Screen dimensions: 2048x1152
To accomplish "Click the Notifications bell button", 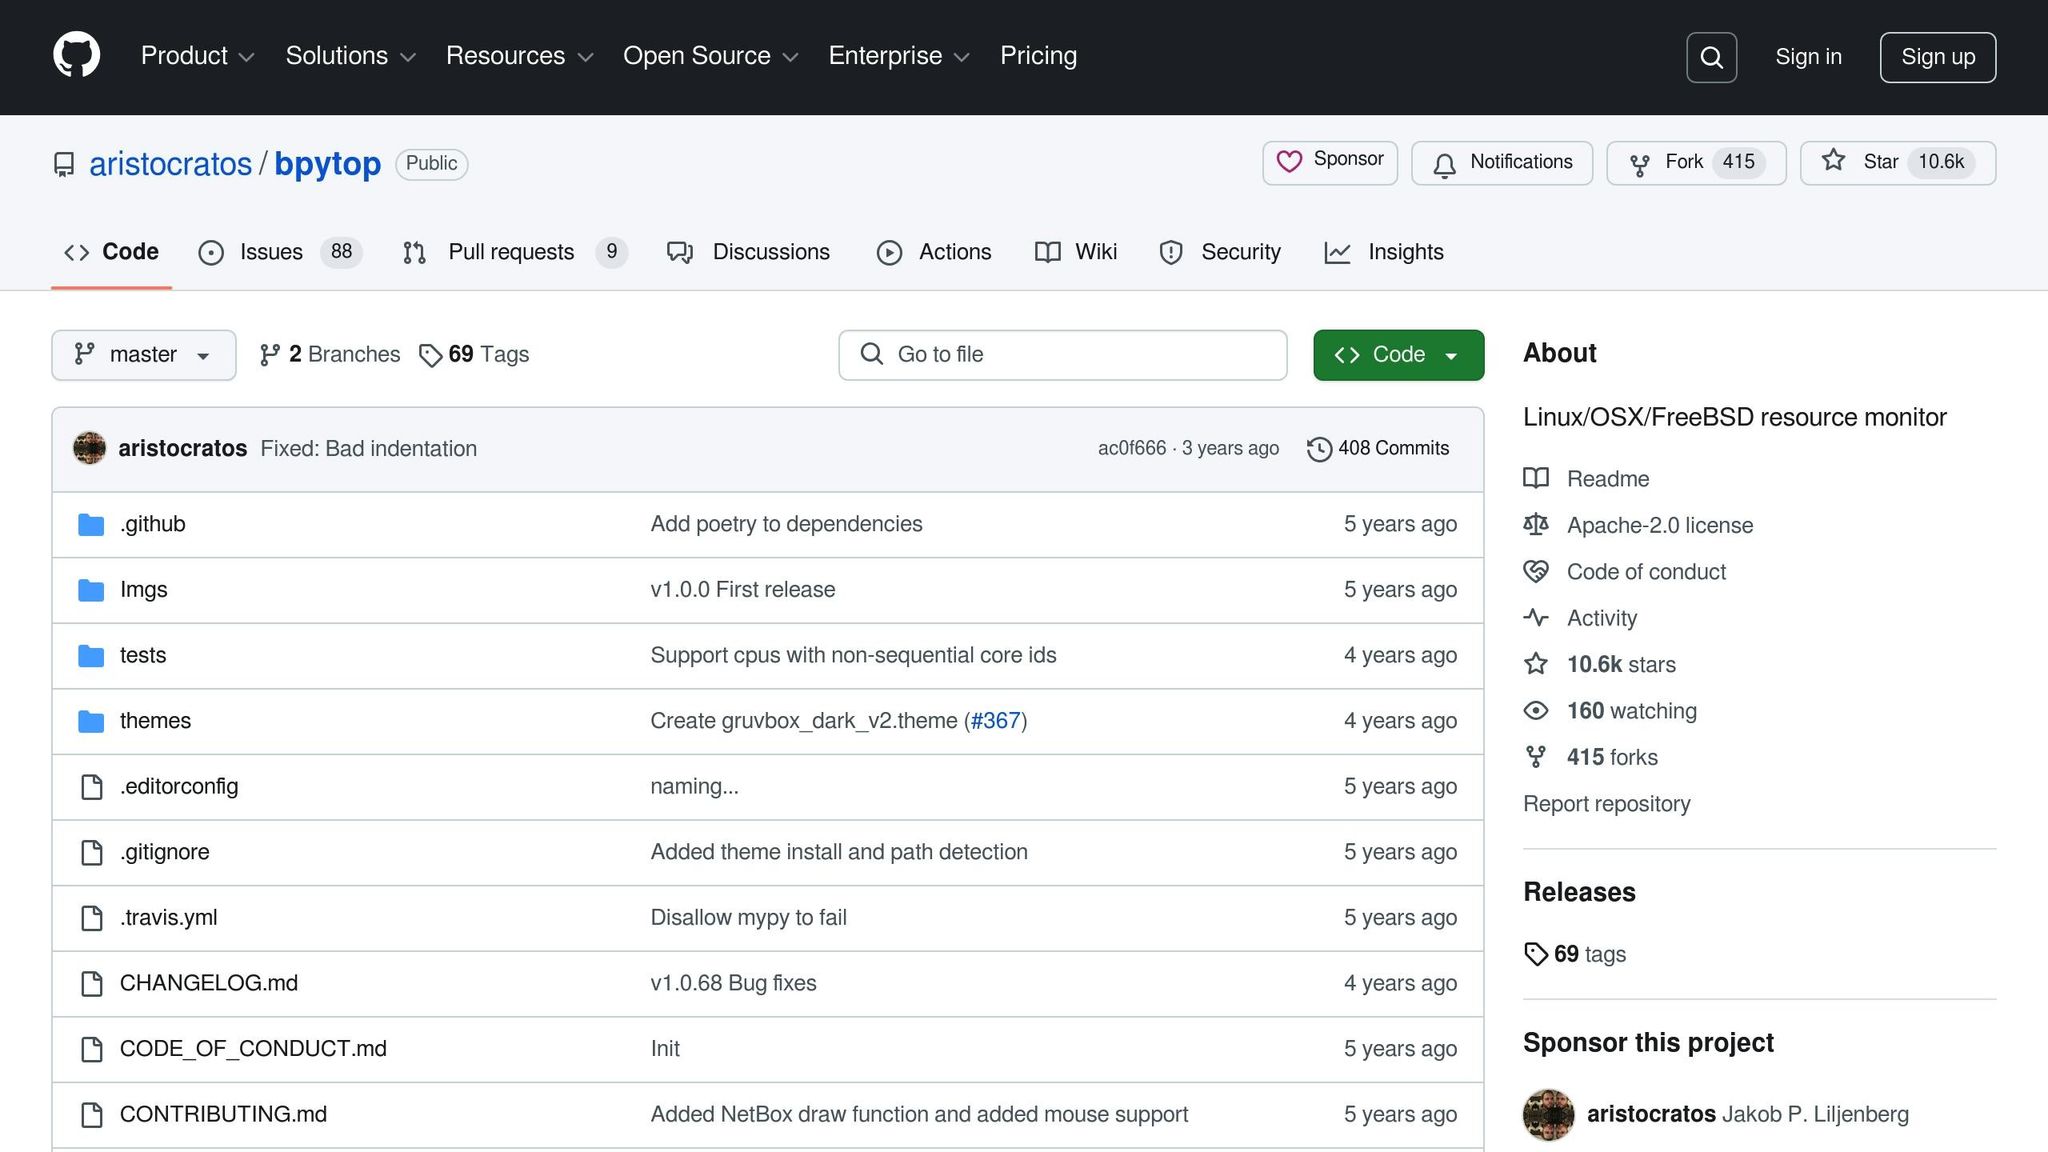I will pos(1501,162).
